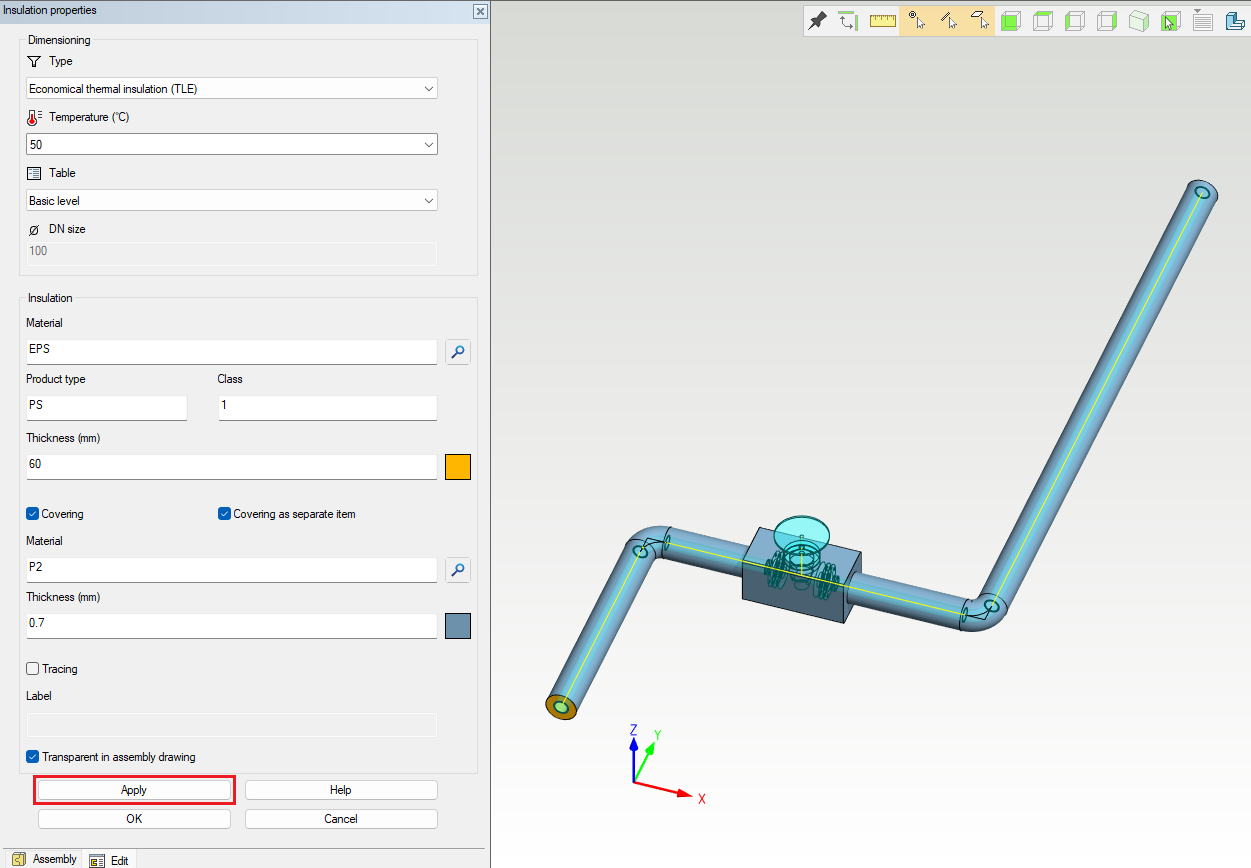
Task: Toggle the edge selection cursor tool
Action: point(947,21)
